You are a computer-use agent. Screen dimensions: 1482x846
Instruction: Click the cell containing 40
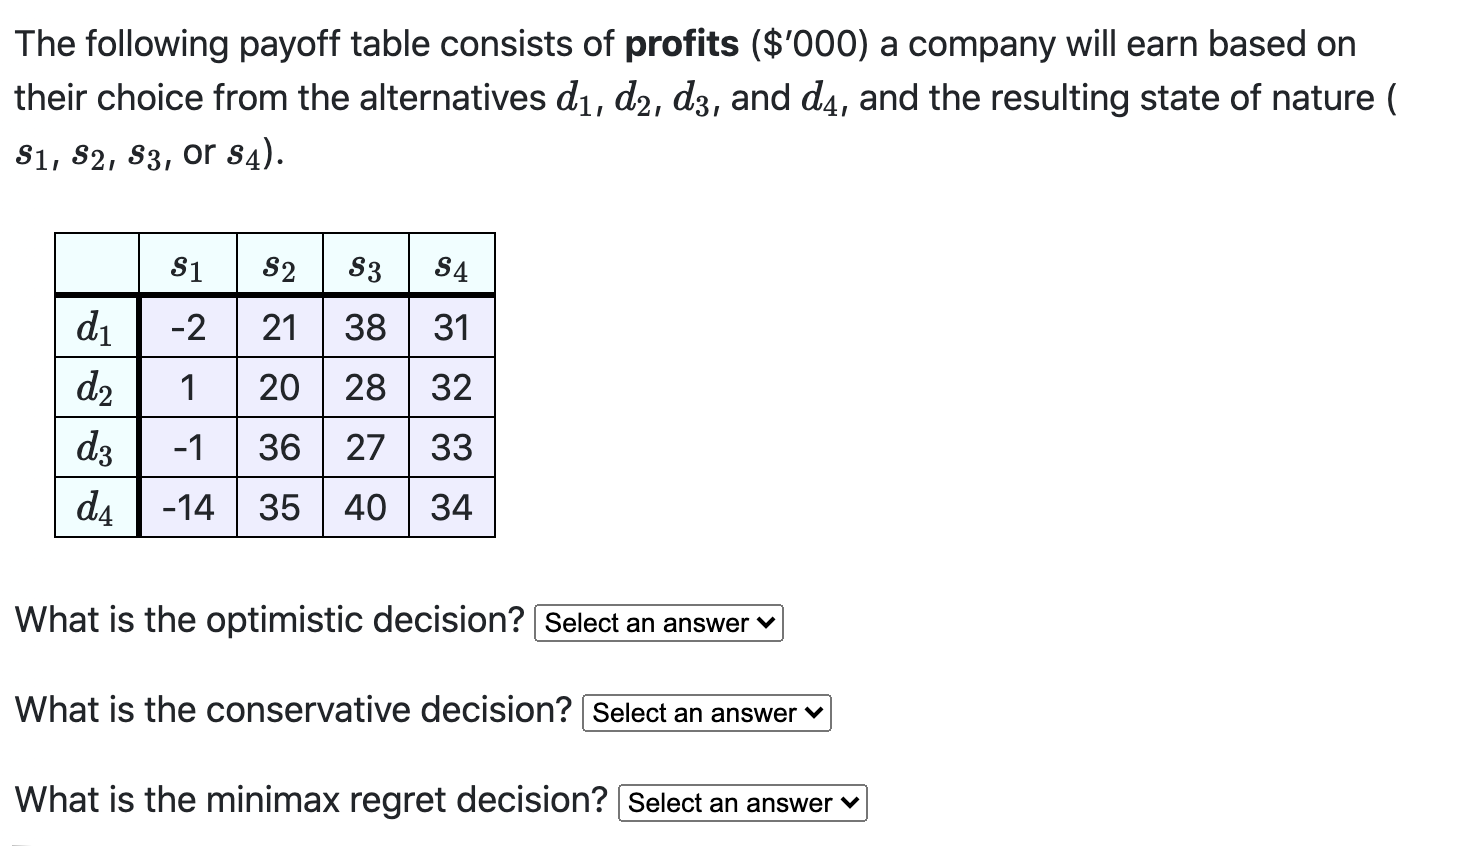(366, 507)
